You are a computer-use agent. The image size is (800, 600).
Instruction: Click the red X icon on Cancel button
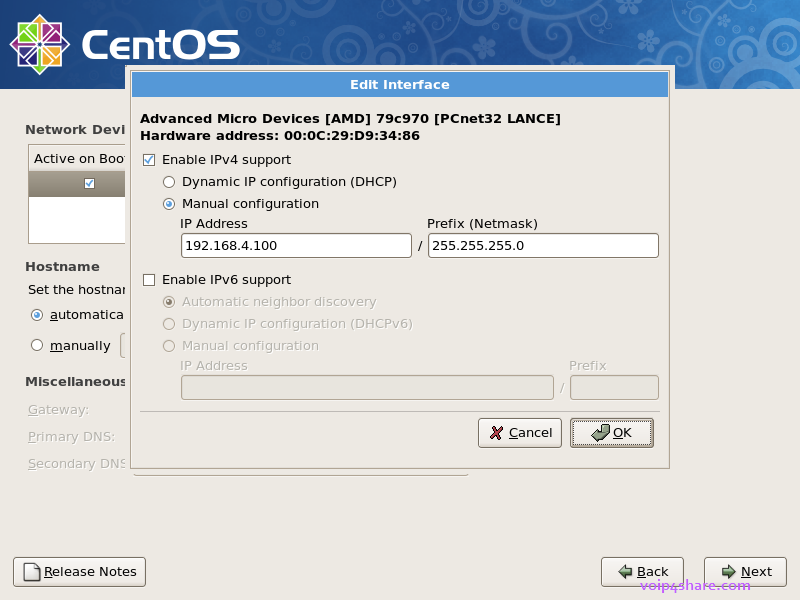496,432
